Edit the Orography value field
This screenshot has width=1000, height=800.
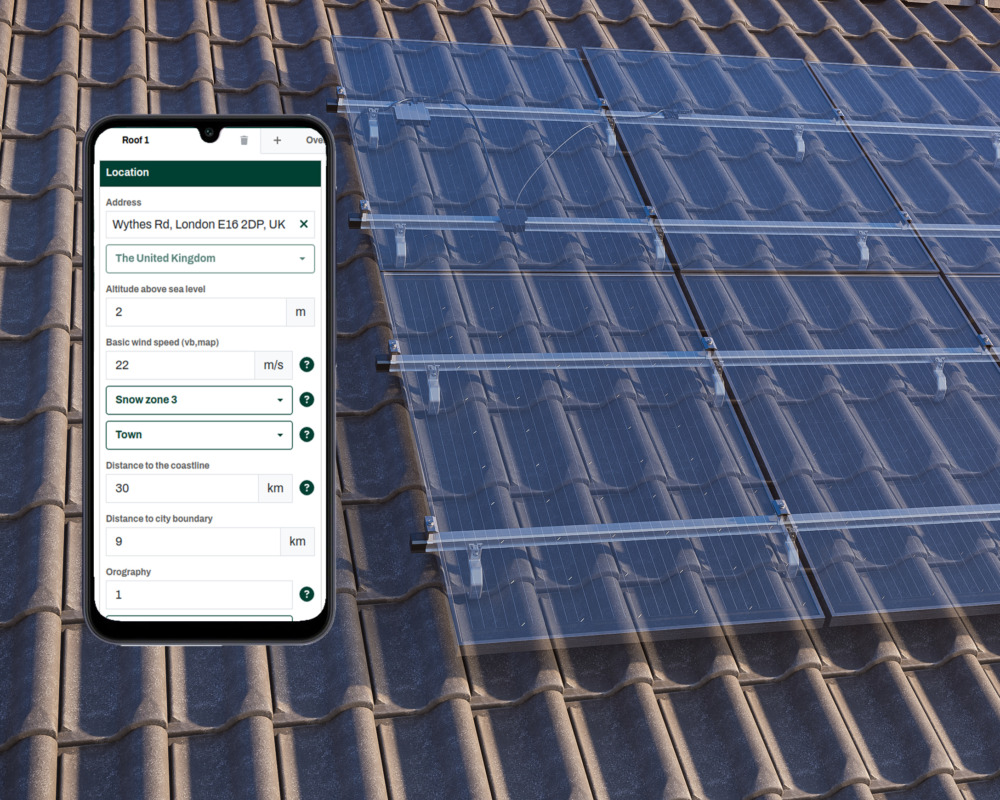[x=199, y=595]
